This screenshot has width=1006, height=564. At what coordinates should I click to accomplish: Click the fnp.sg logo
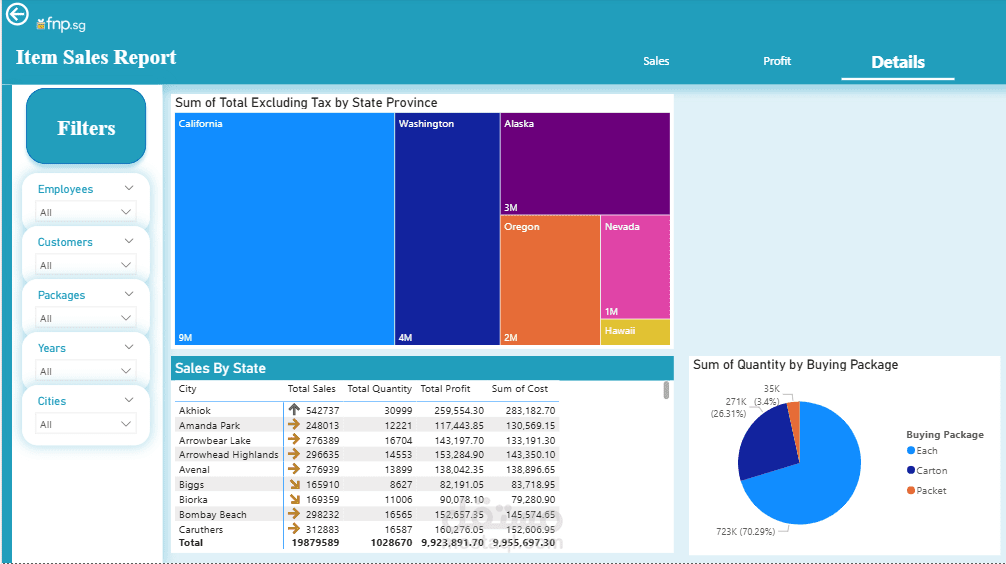point(61,24)
